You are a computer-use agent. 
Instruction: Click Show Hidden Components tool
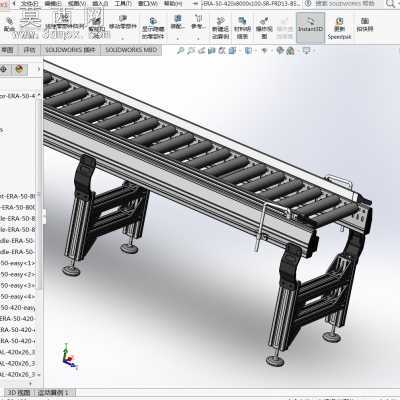coord(153,28)
